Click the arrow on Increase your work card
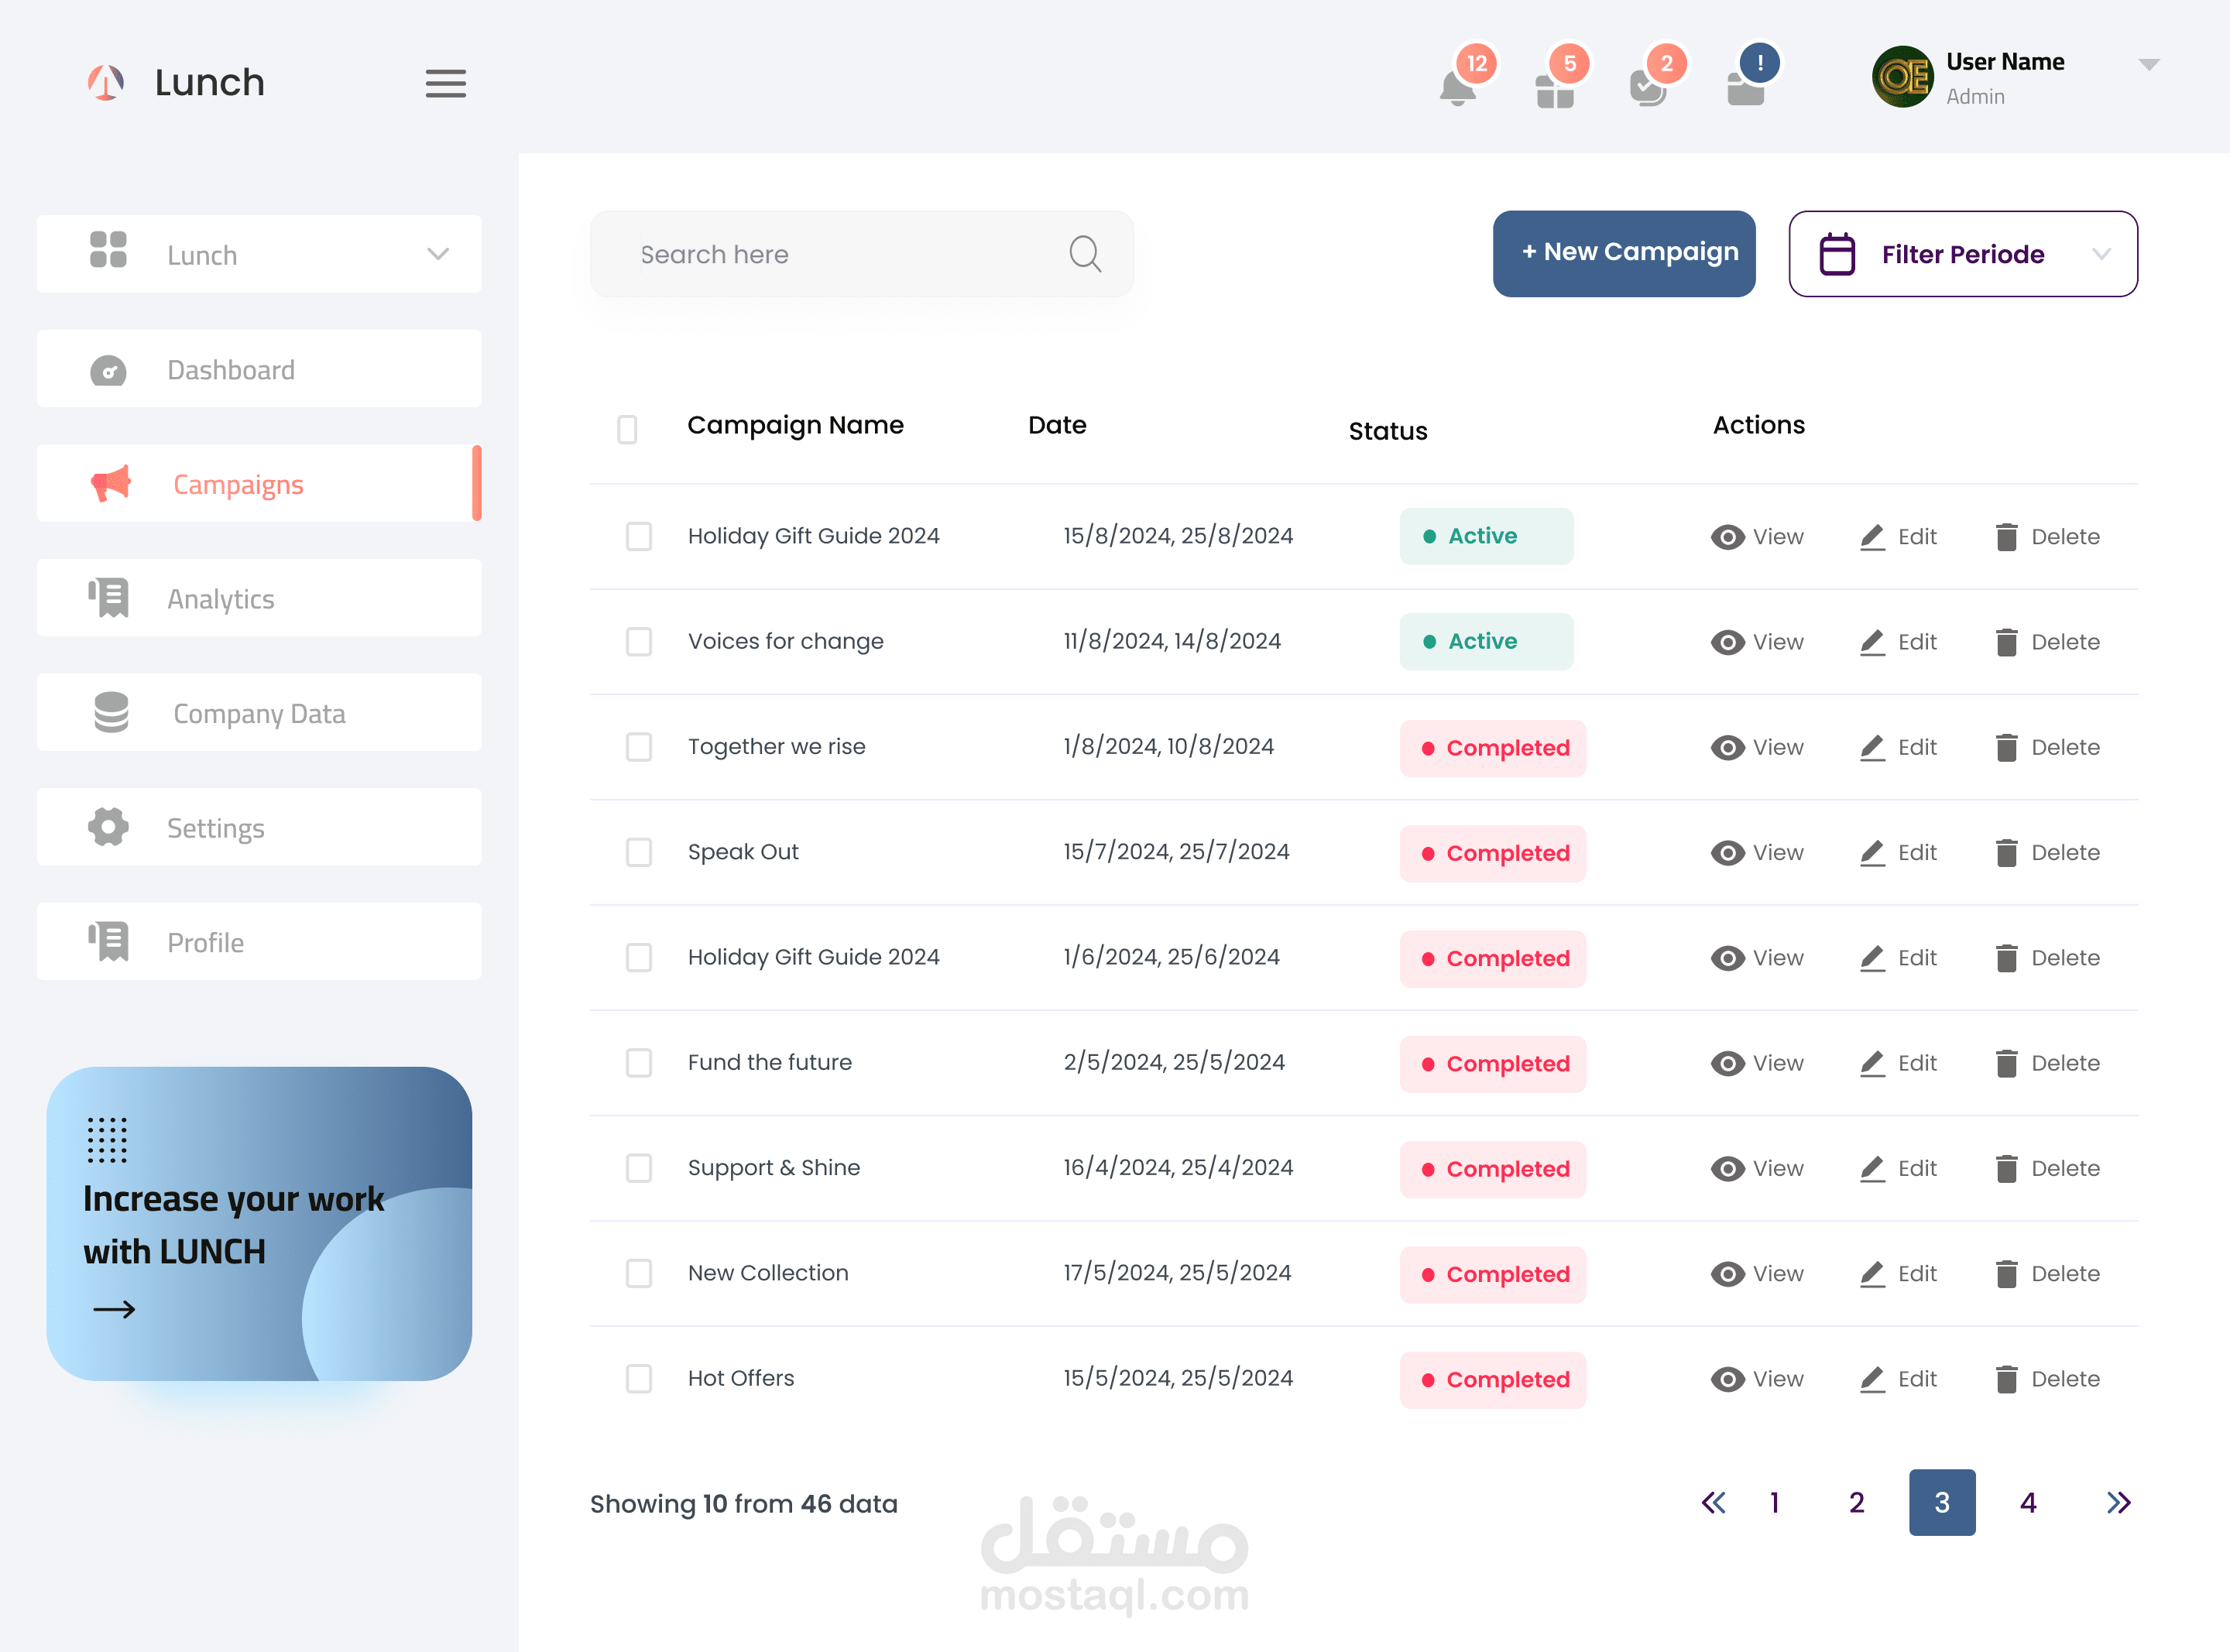 point(114,1310)
